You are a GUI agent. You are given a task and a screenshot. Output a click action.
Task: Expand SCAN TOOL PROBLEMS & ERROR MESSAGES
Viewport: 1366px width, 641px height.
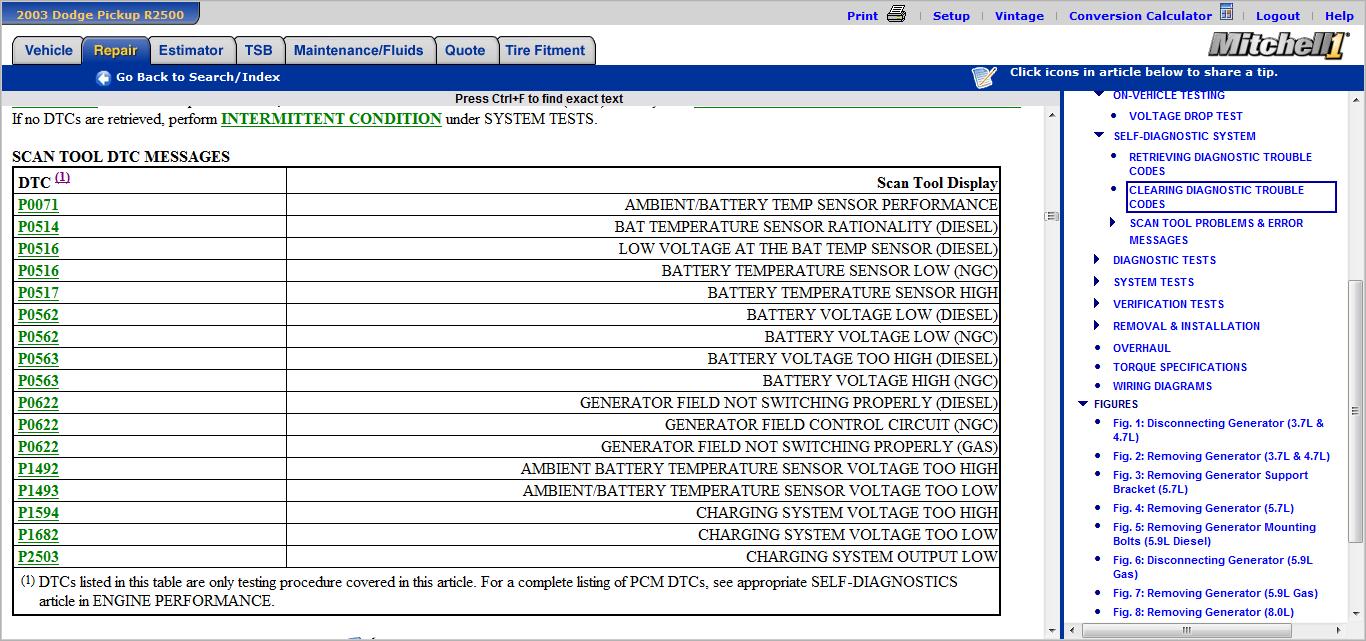click(1113, 223)
